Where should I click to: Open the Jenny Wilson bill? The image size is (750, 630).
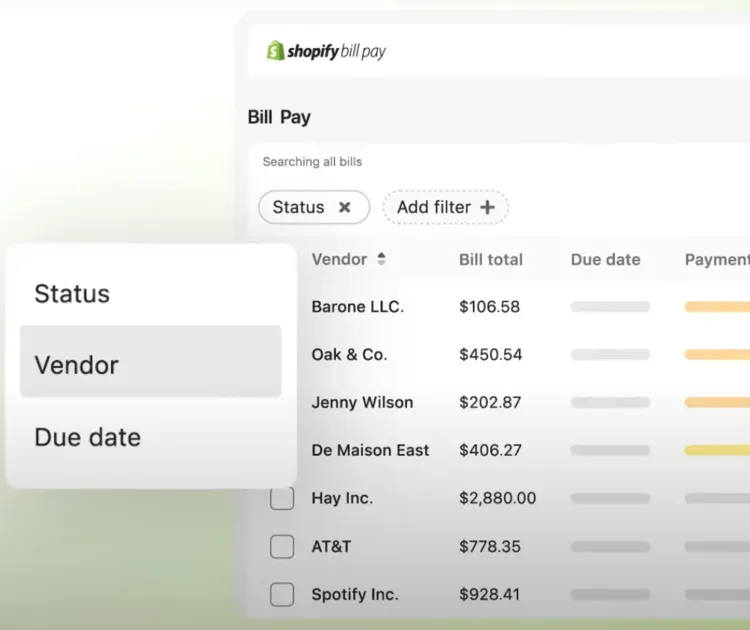click(362, 402)
